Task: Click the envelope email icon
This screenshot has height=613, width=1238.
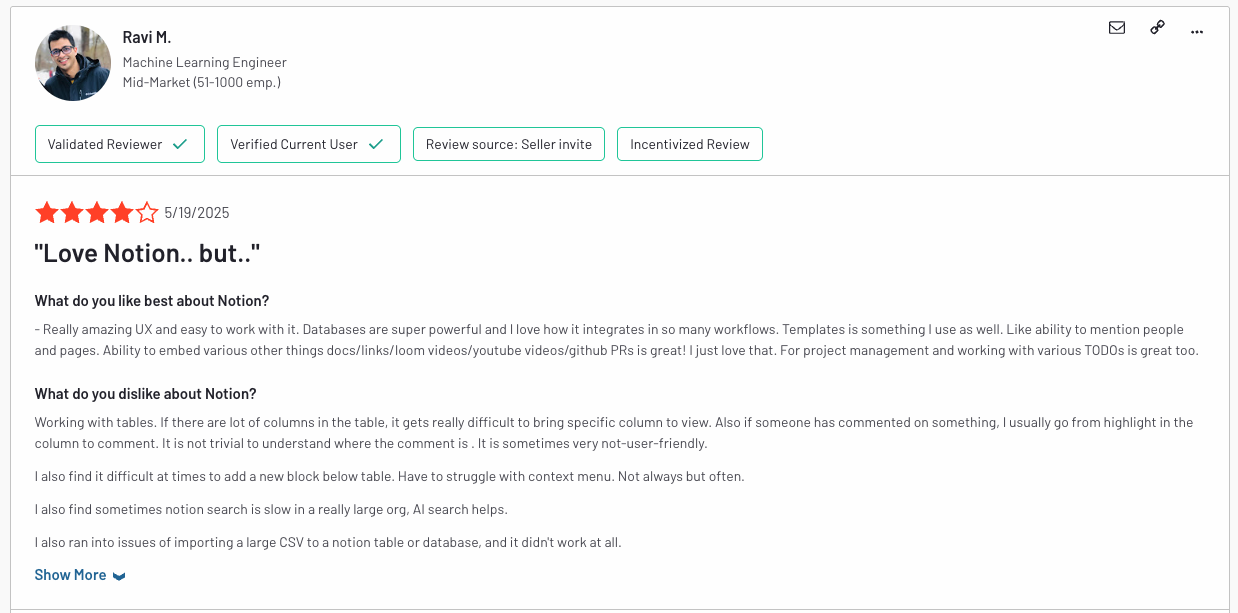Action: pyautogui.click(x=1117, y=28)
